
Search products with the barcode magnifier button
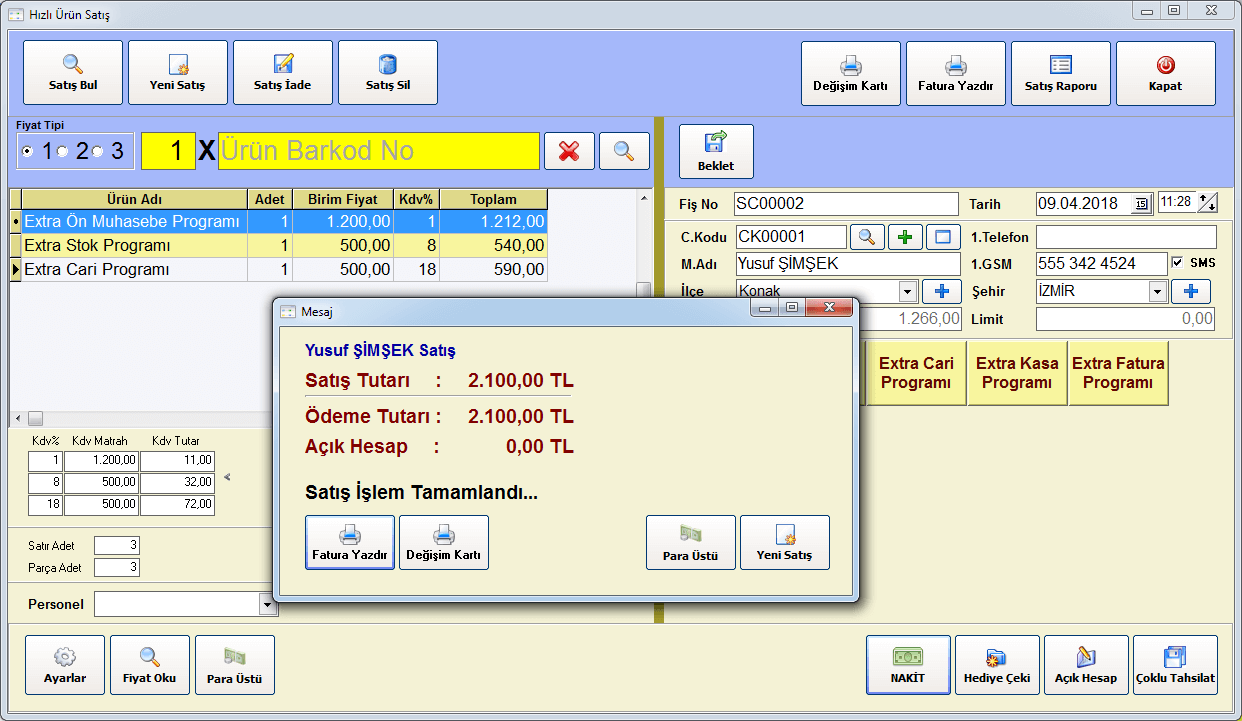point(624,151)
